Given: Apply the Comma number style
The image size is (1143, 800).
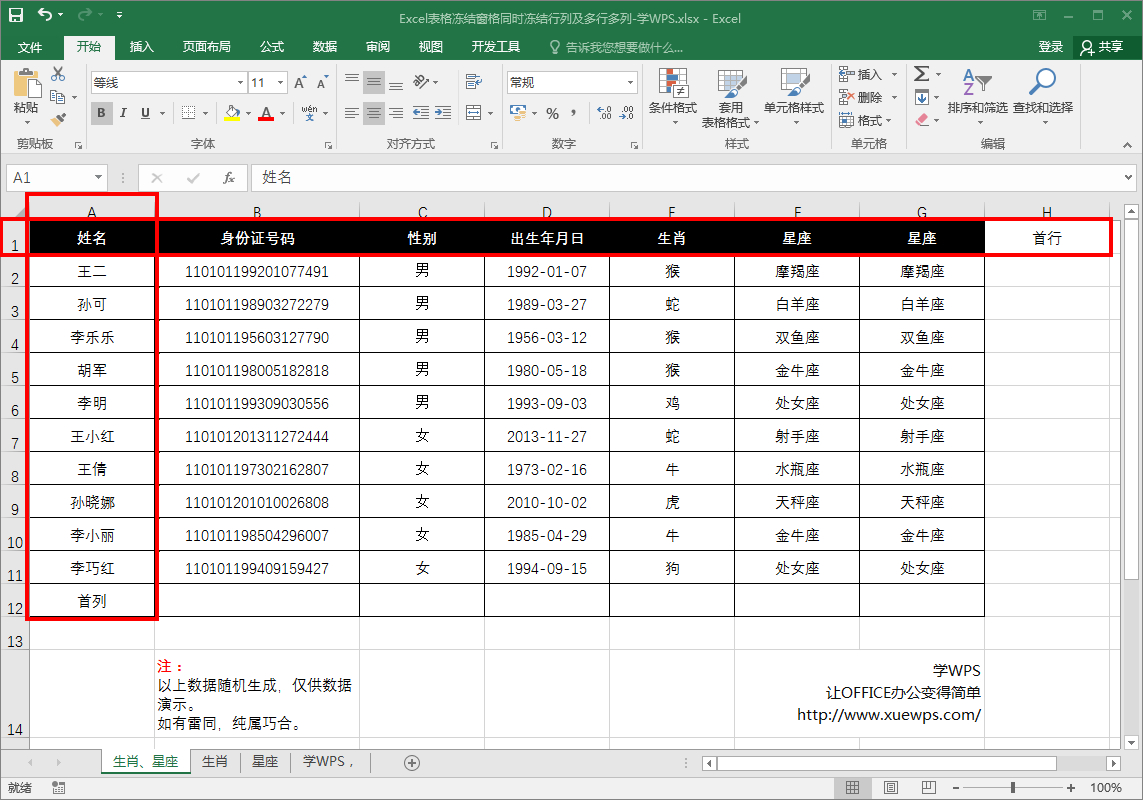Looking at the screenshot, I should (573, 113).
